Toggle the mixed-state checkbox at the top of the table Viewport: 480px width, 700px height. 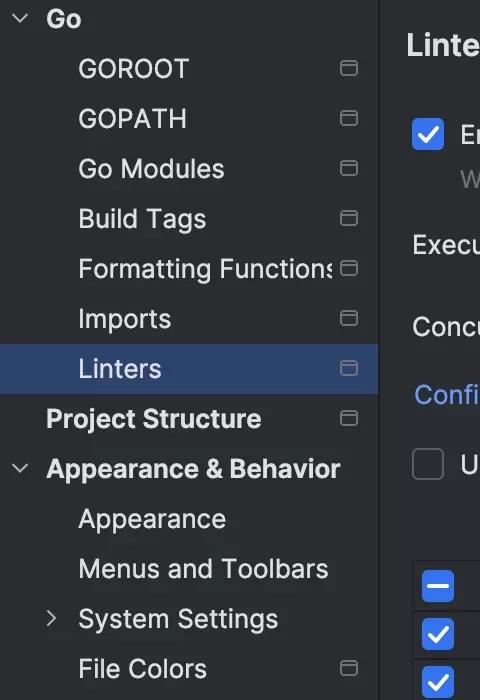(438, 586)
